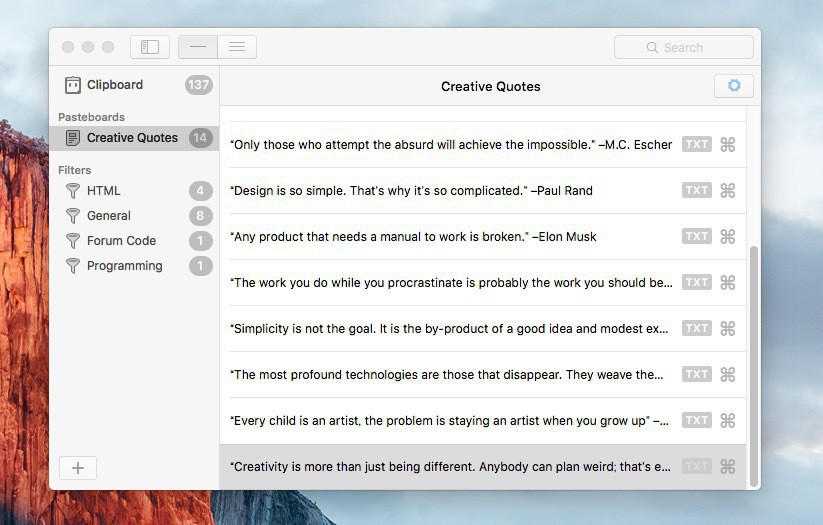The width and height of the screenshot is (823, 525).
Task: Open the Programming filter
Action: [x=135, y=266]
